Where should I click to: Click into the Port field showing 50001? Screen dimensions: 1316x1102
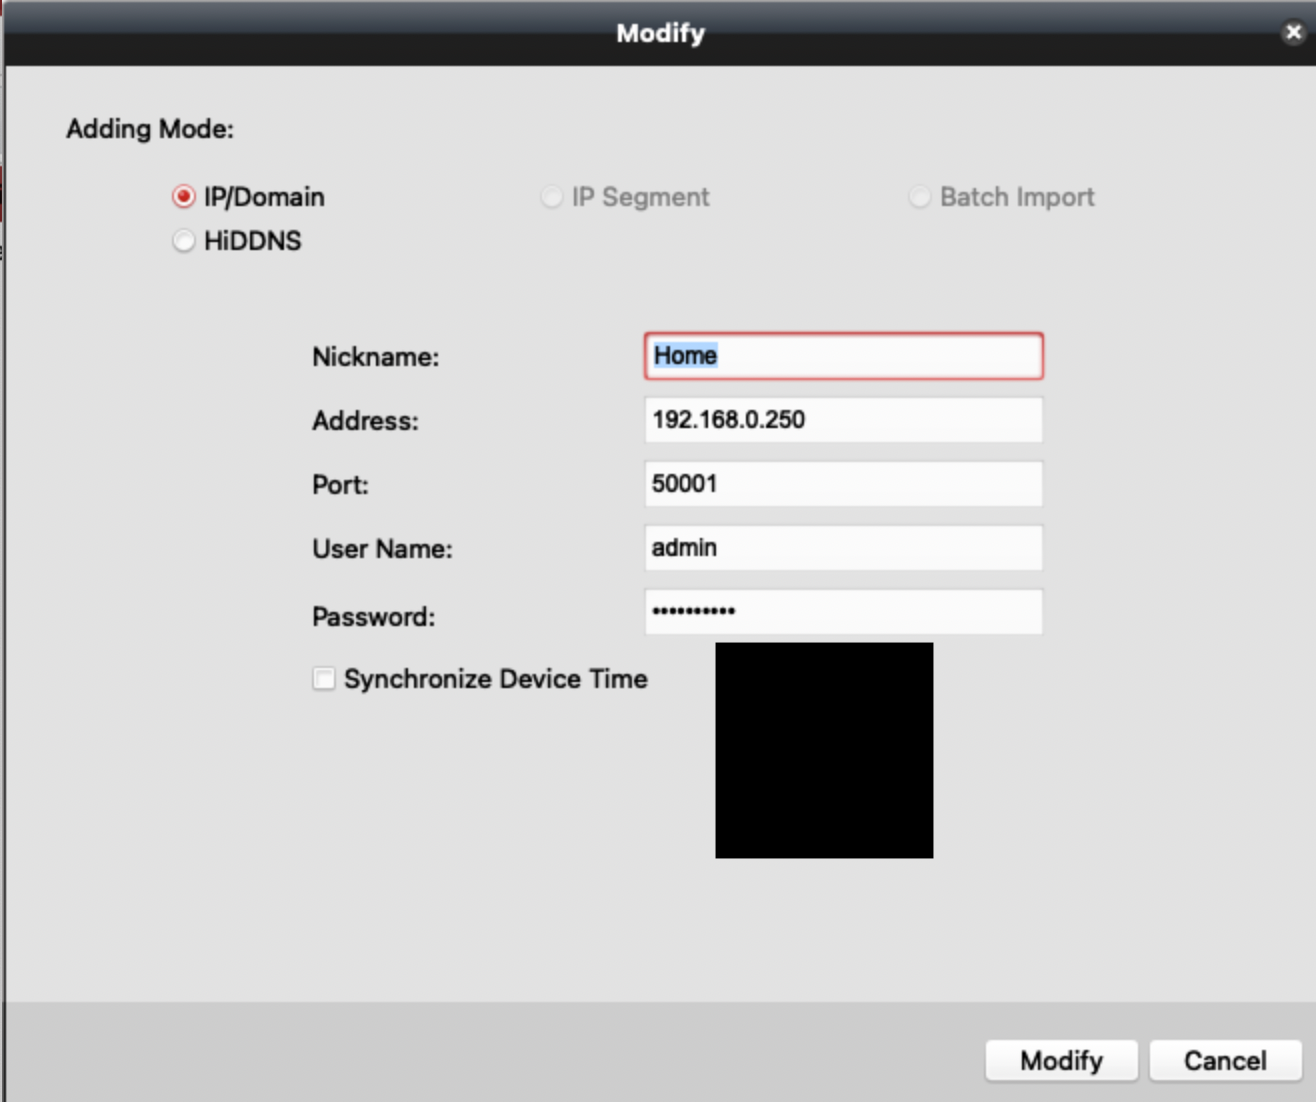coord(843,484)
